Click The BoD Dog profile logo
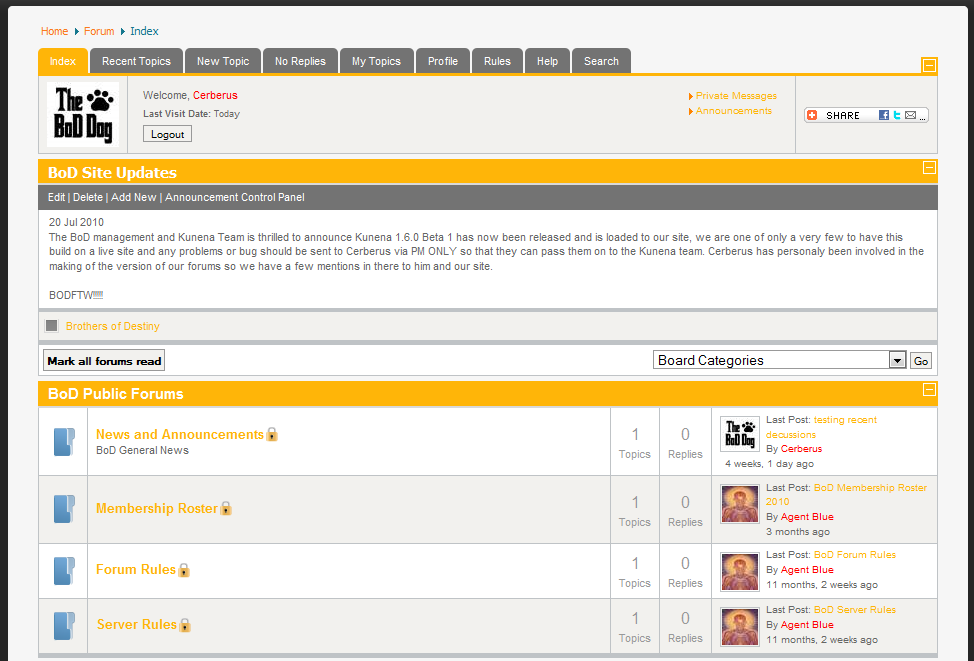 point(83,115)
